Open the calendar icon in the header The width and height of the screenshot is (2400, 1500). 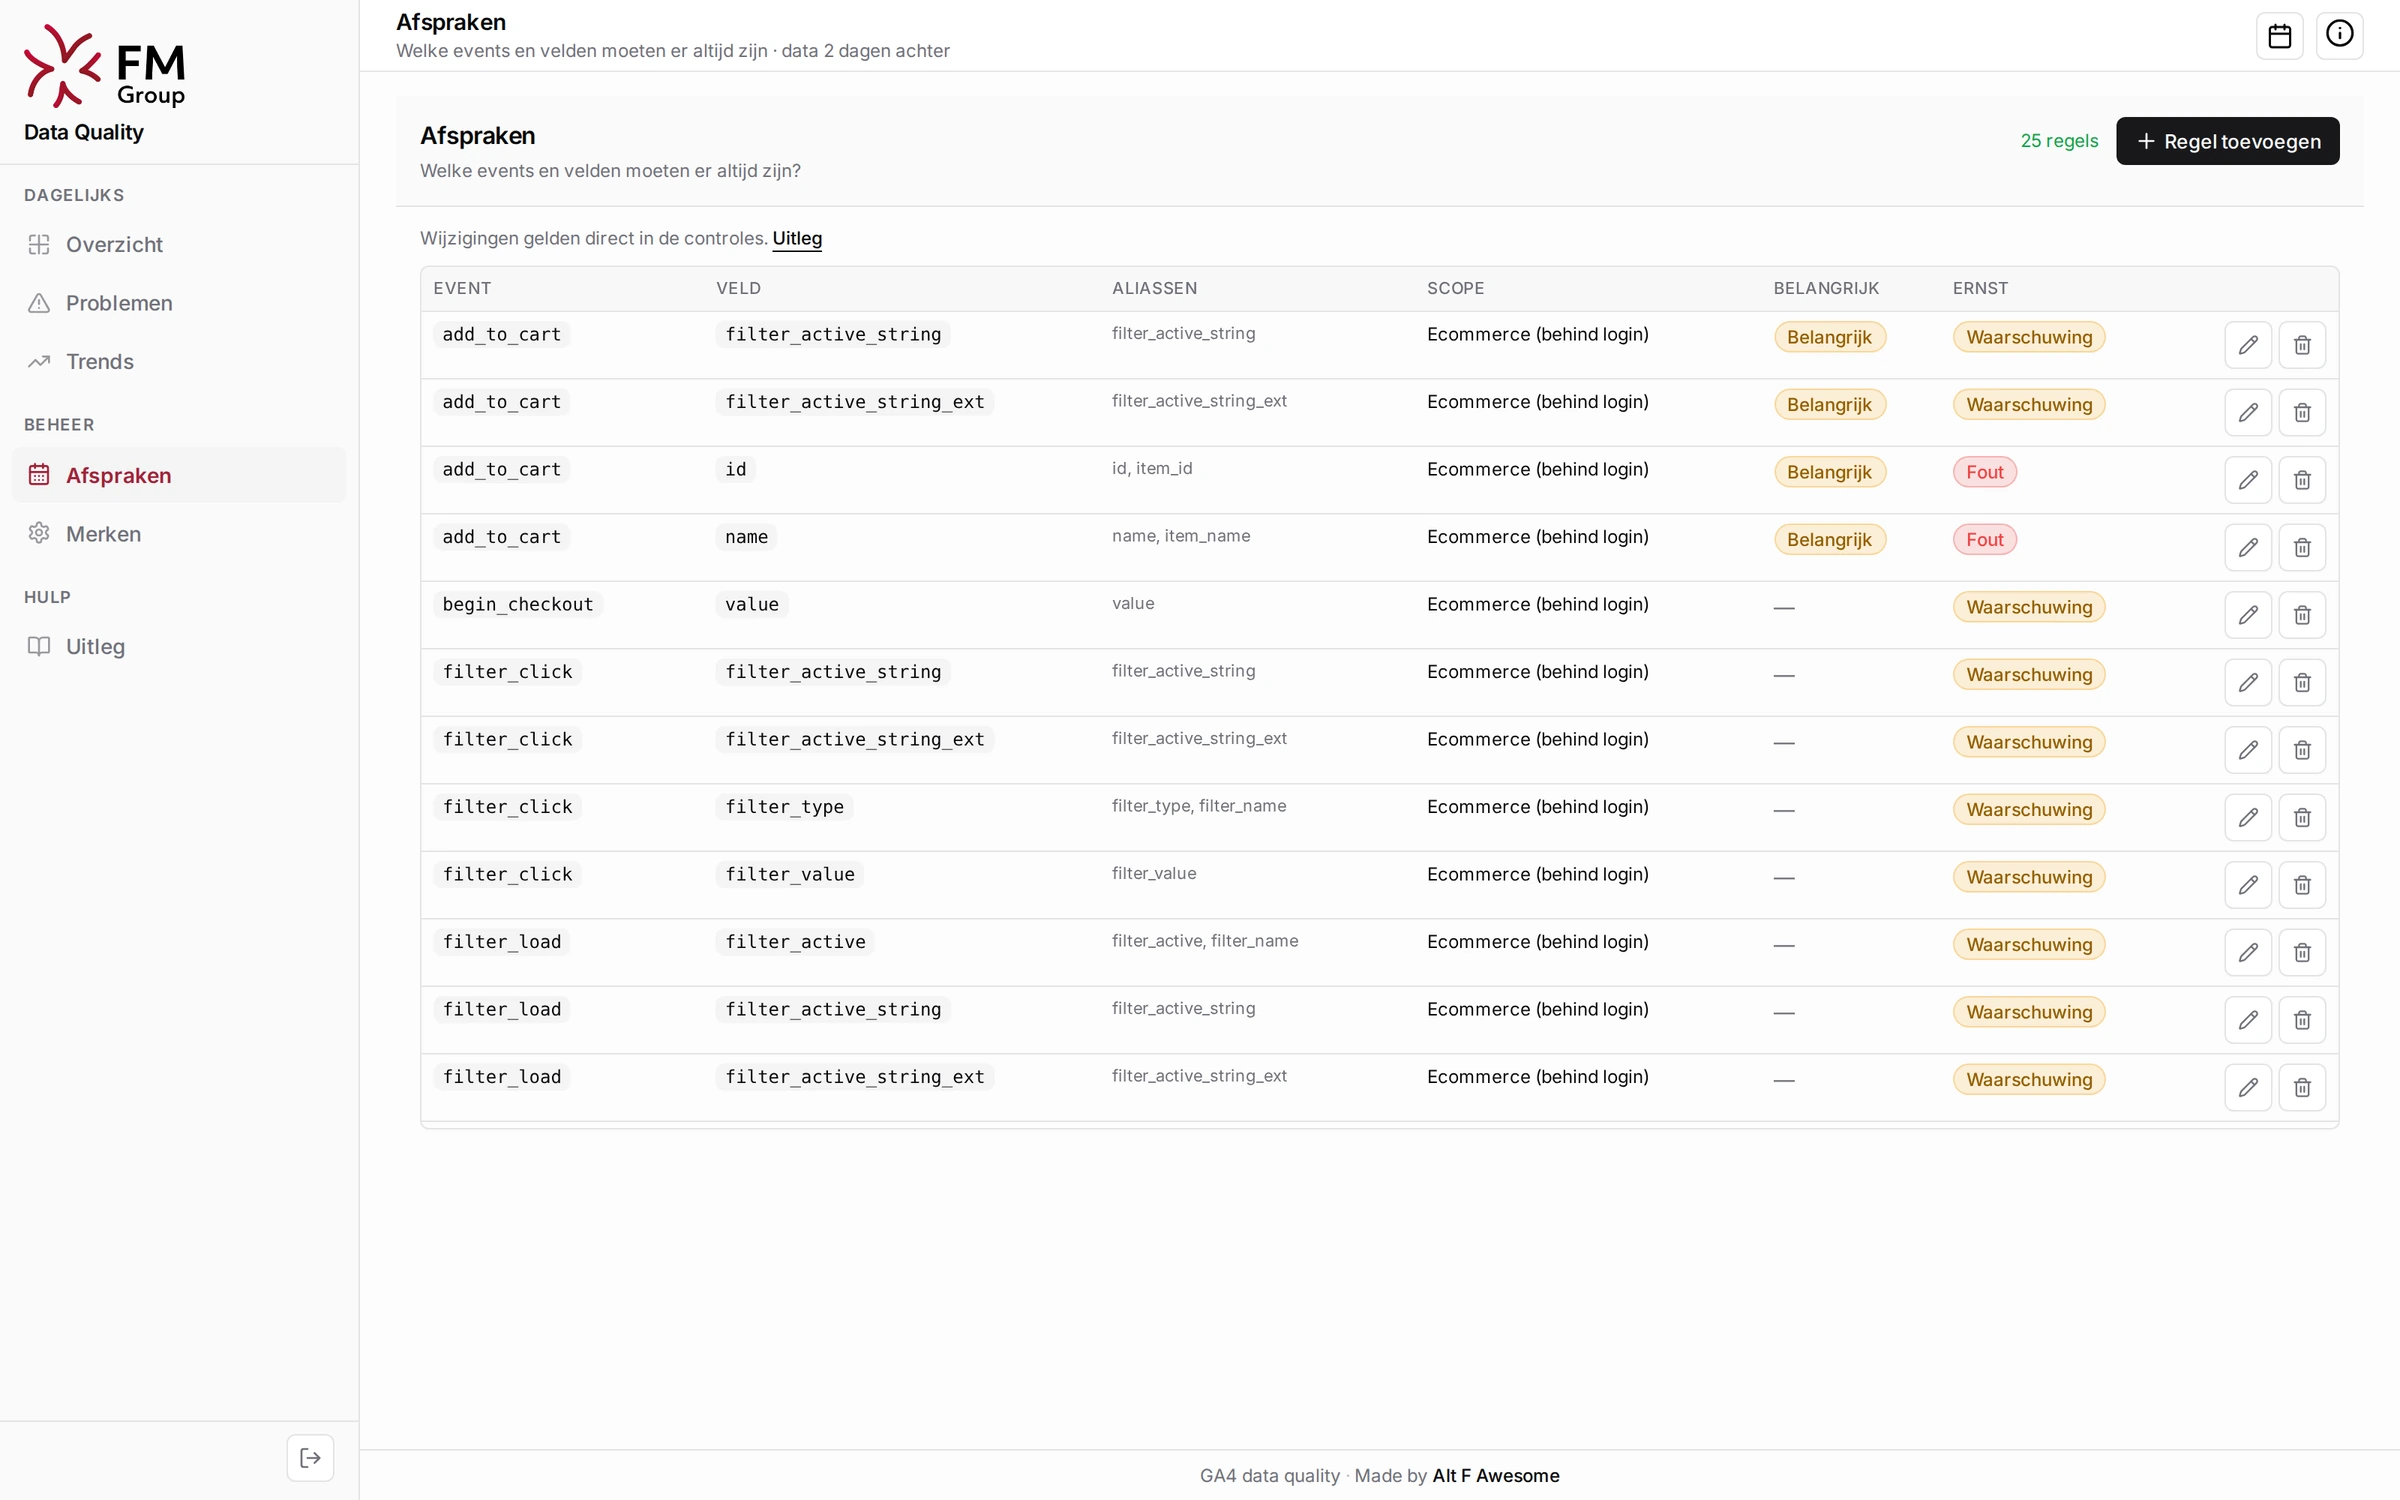pyautogui.click(x=2279, y=36)
